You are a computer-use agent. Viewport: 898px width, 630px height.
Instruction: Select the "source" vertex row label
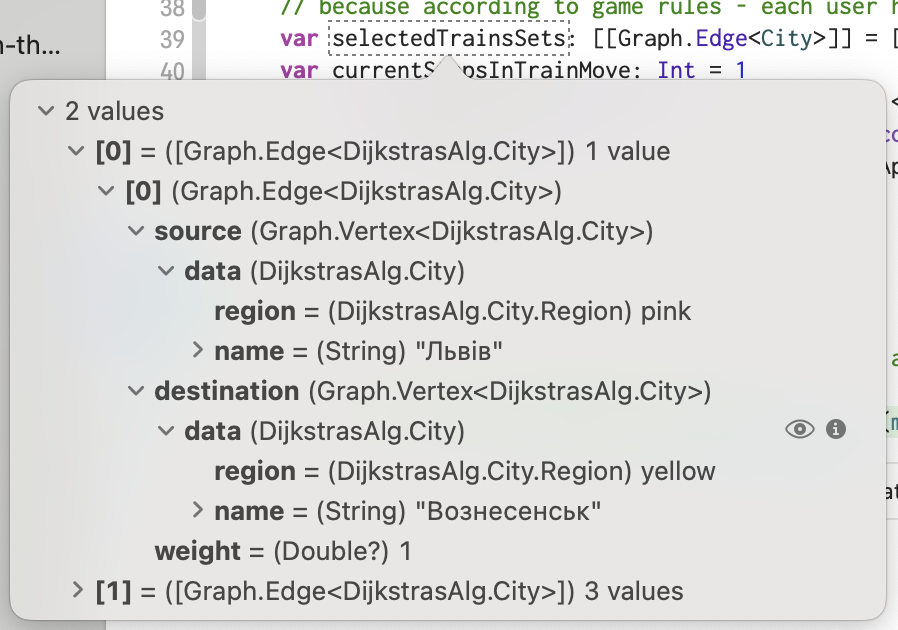198,231
